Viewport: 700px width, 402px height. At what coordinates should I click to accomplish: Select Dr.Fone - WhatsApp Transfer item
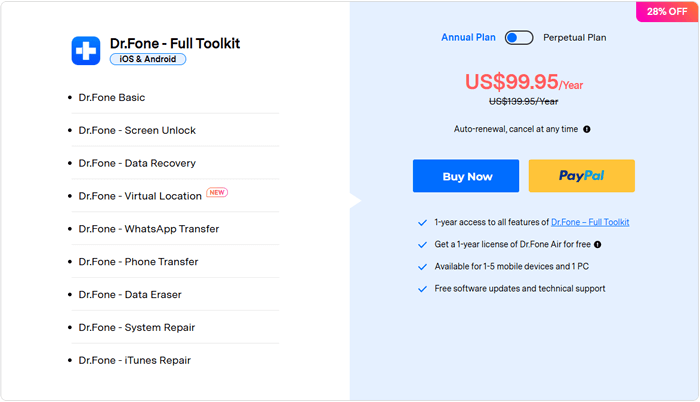point(149,229)
